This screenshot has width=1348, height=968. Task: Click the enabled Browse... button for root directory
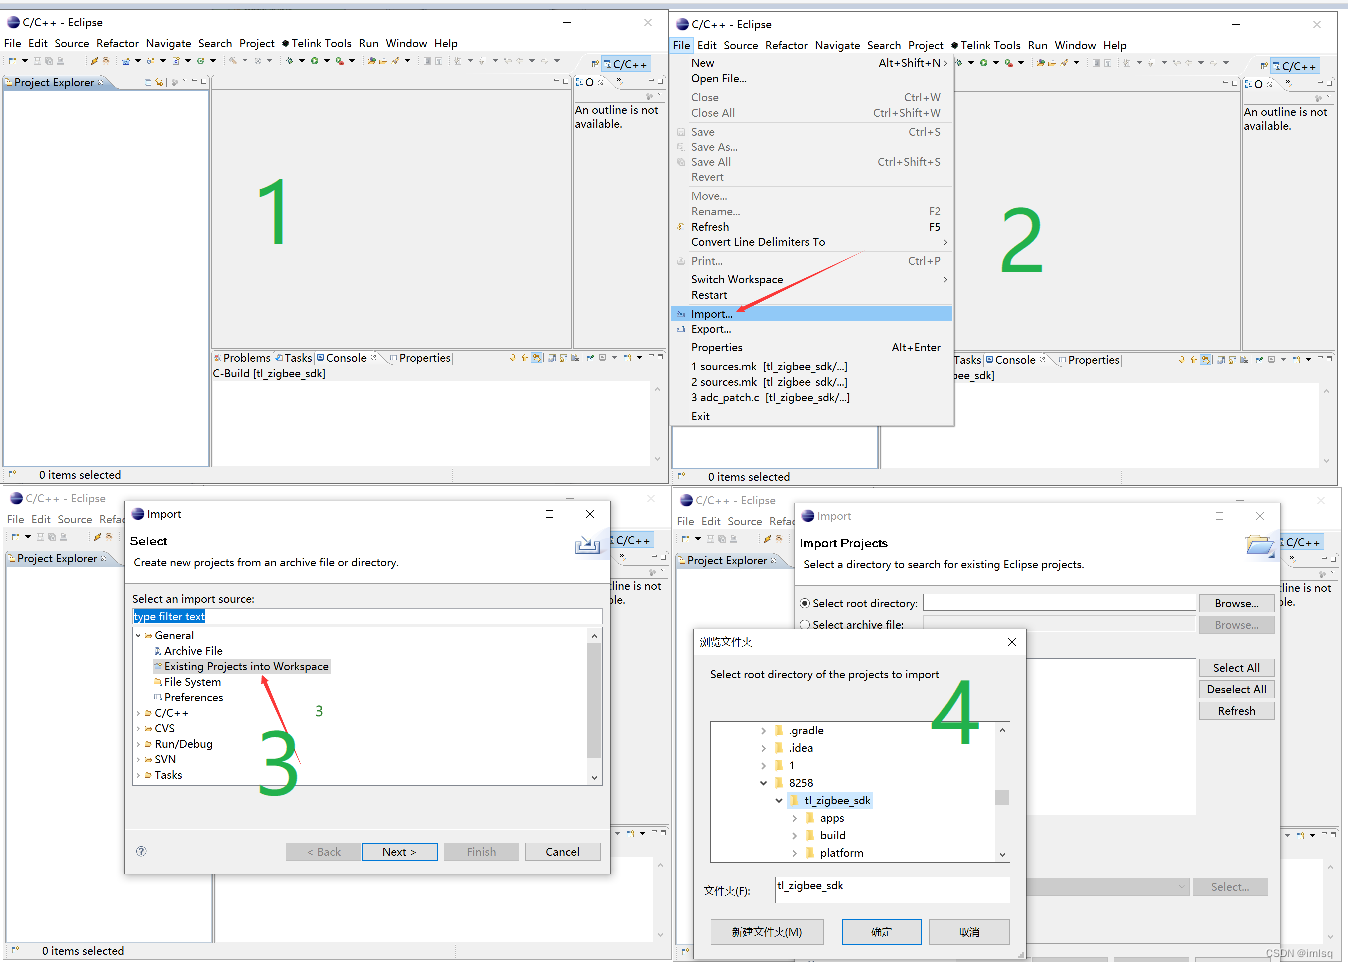coord(1236,603)
